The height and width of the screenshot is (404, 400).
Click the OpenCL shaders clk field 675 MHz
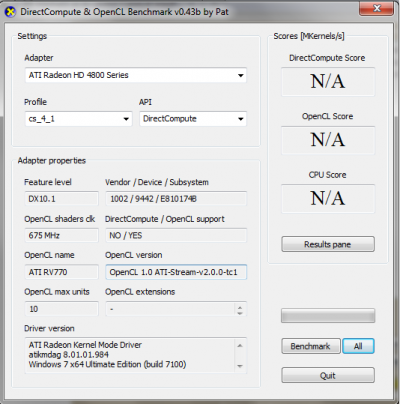[62, 235]
